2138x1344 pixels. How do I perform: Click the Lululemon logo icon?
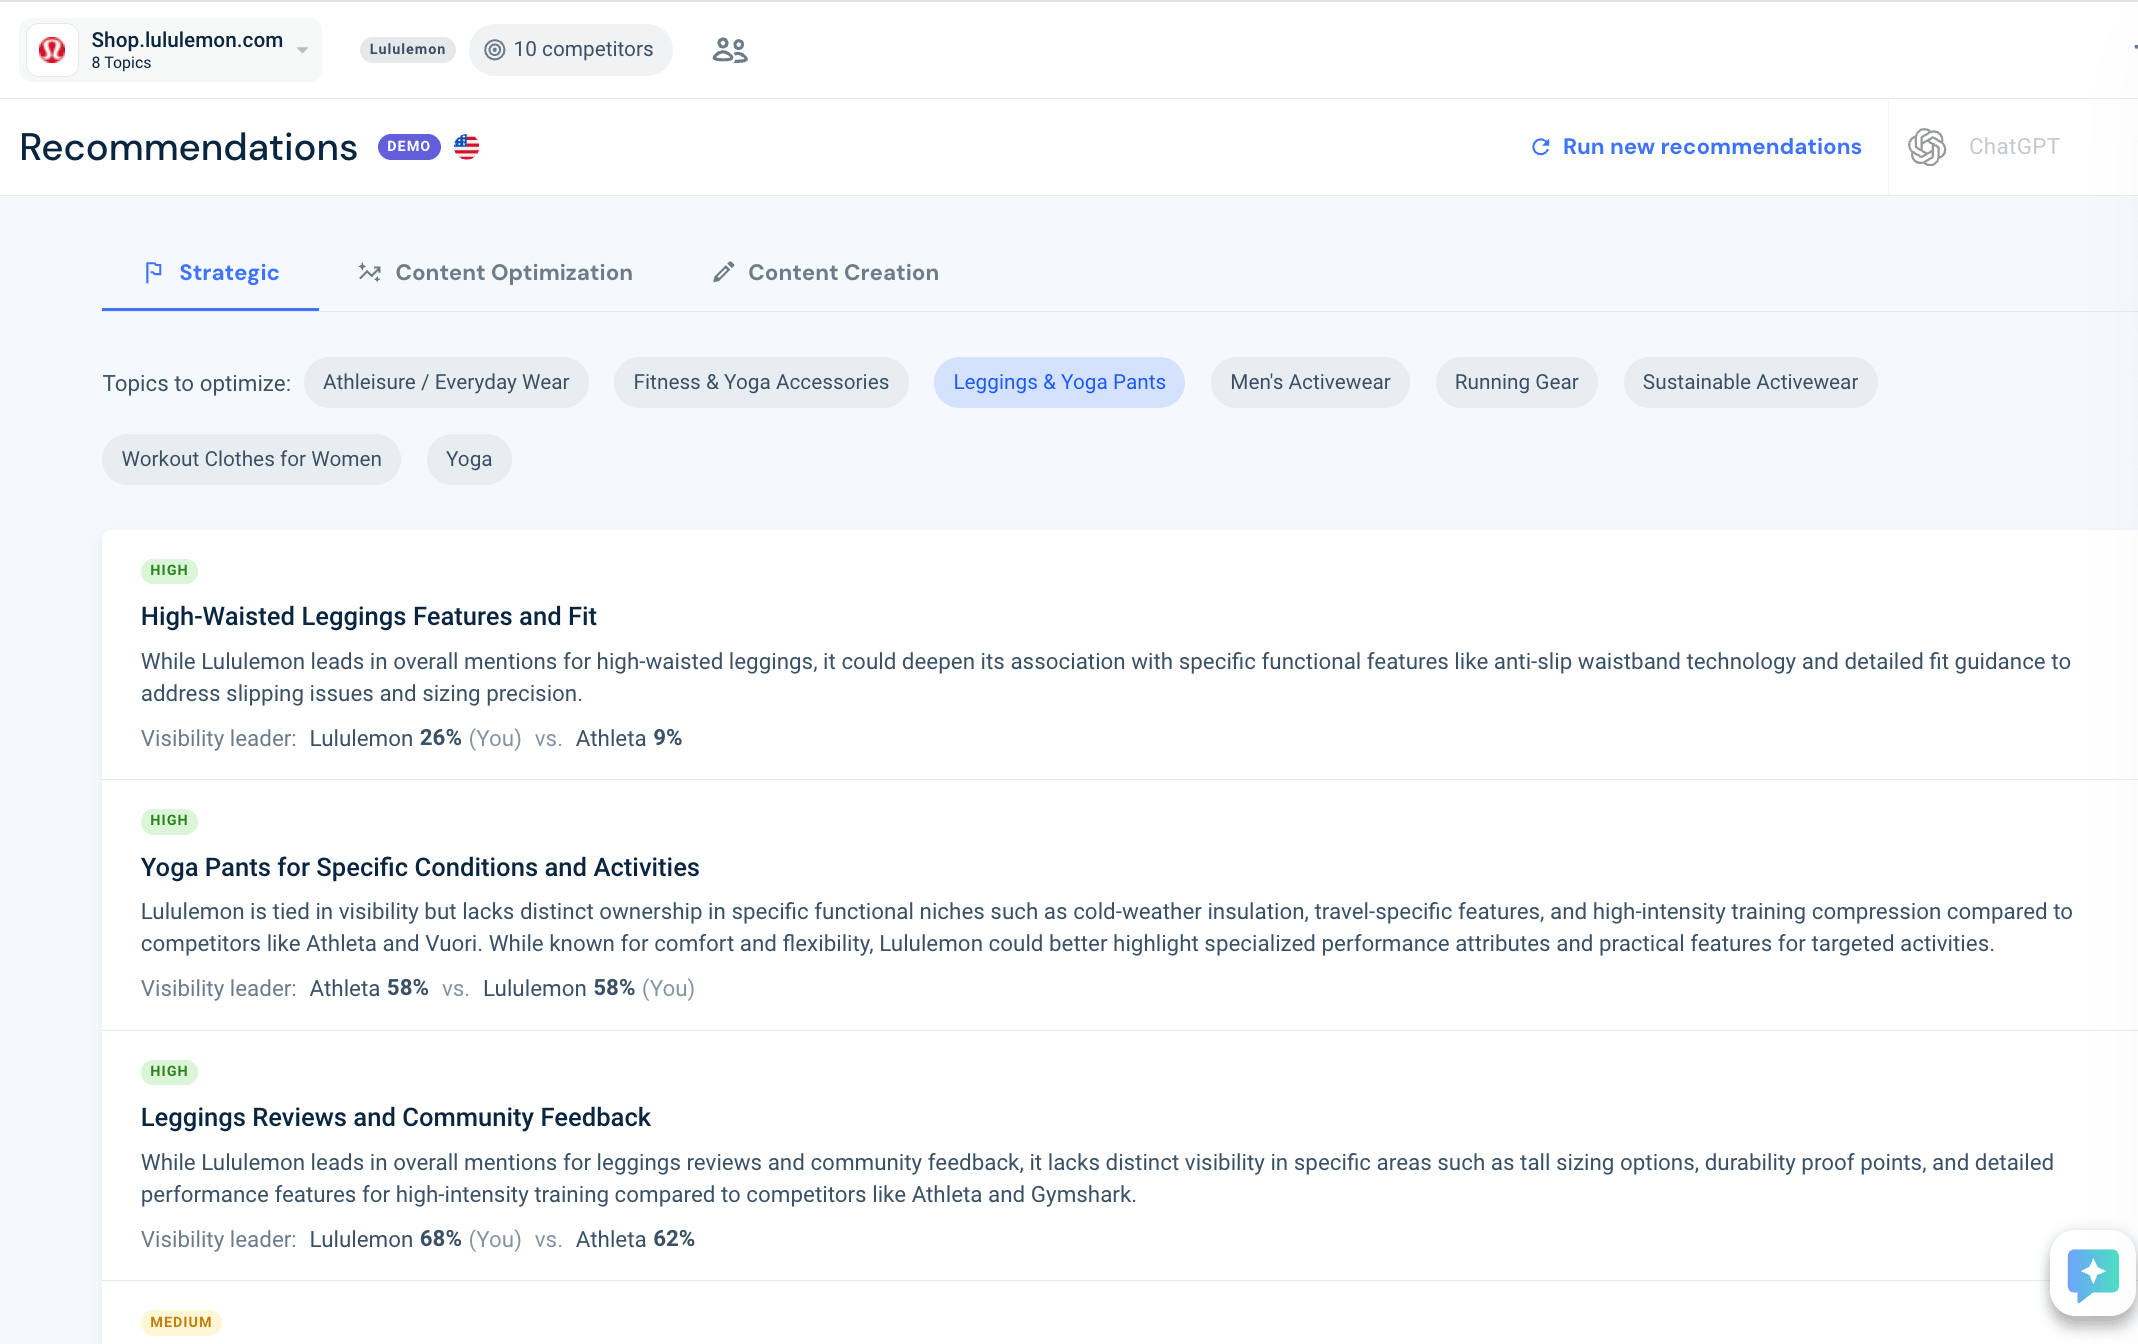[52, 49]
